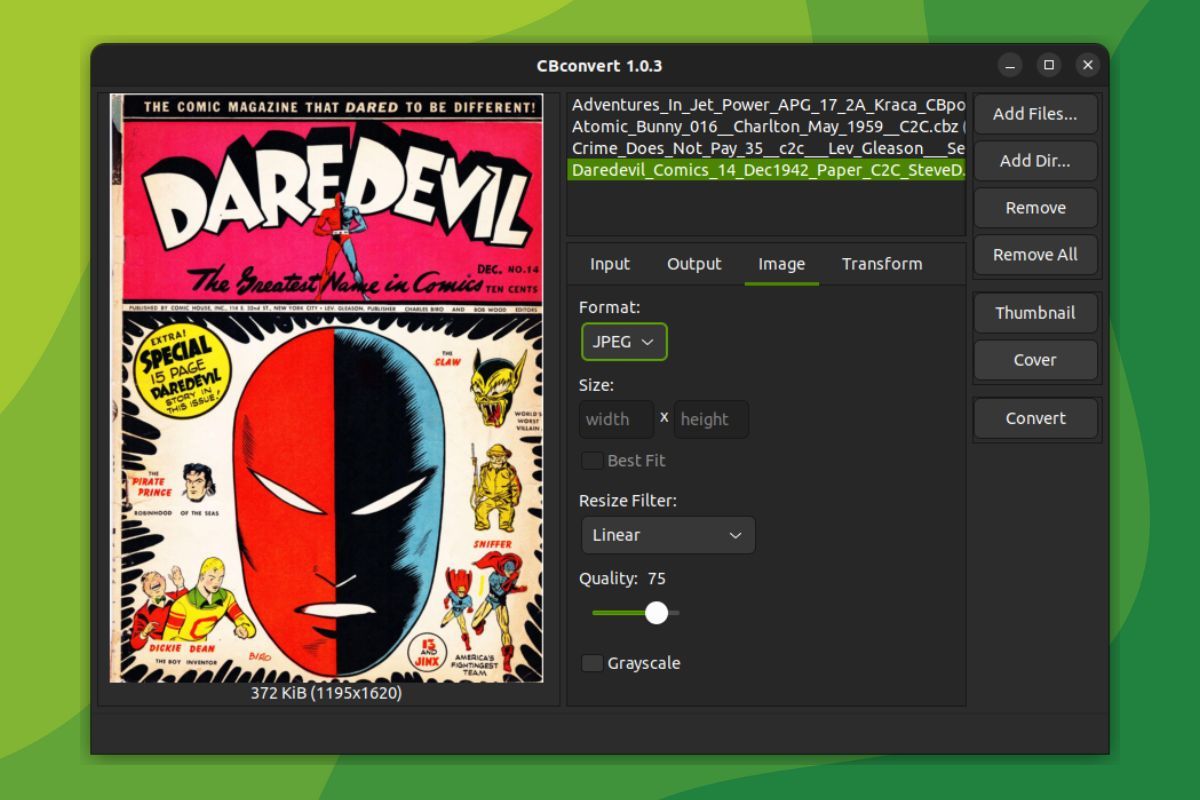
Task: Select the Image tab
Action: tap(781, 264)
